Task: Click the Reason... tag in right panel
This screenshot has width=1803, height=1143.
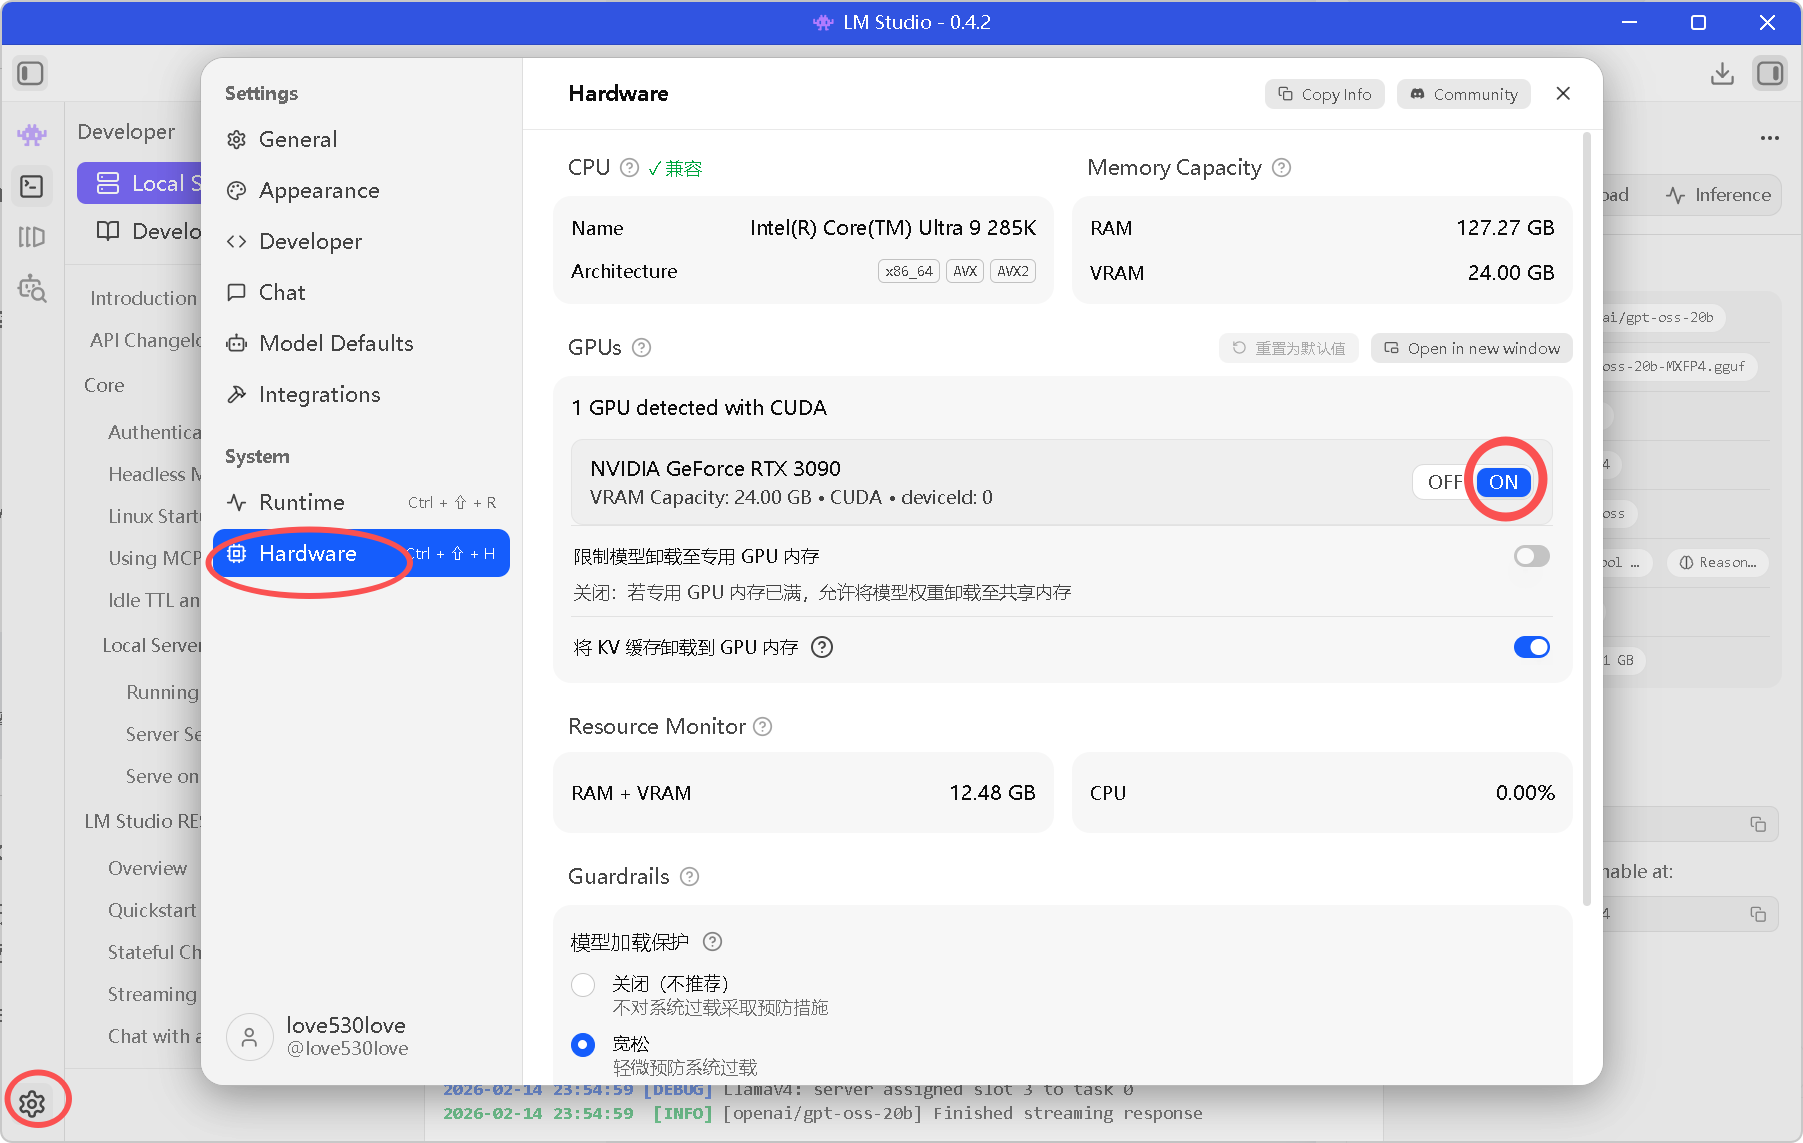Action: [1718, 562]
